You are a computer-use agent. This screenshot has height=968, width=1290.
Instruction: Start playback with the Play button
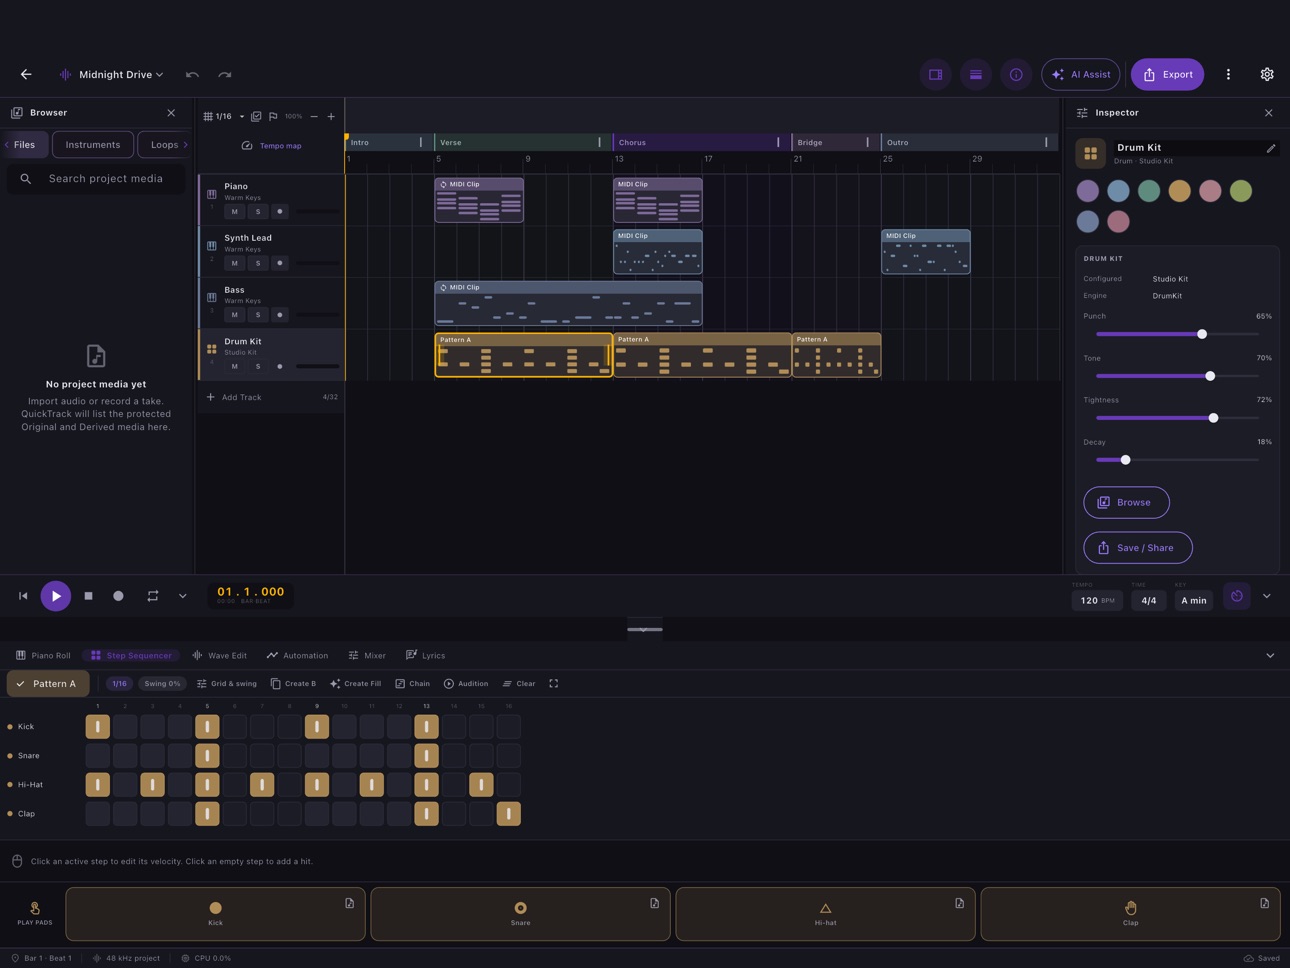pos(56,596)
